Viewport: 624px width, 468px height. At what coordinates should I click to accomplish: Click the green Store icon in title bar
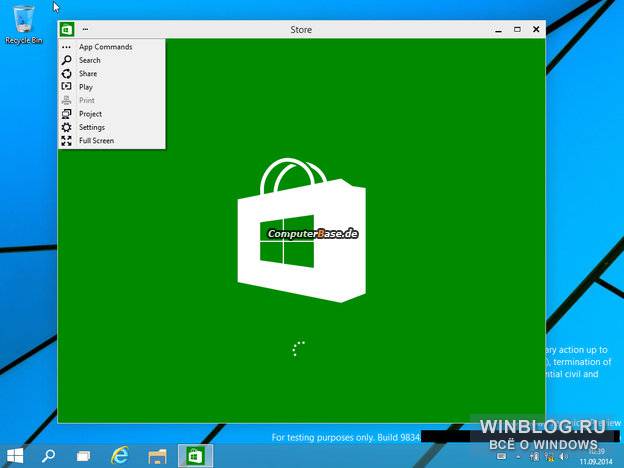67,29
